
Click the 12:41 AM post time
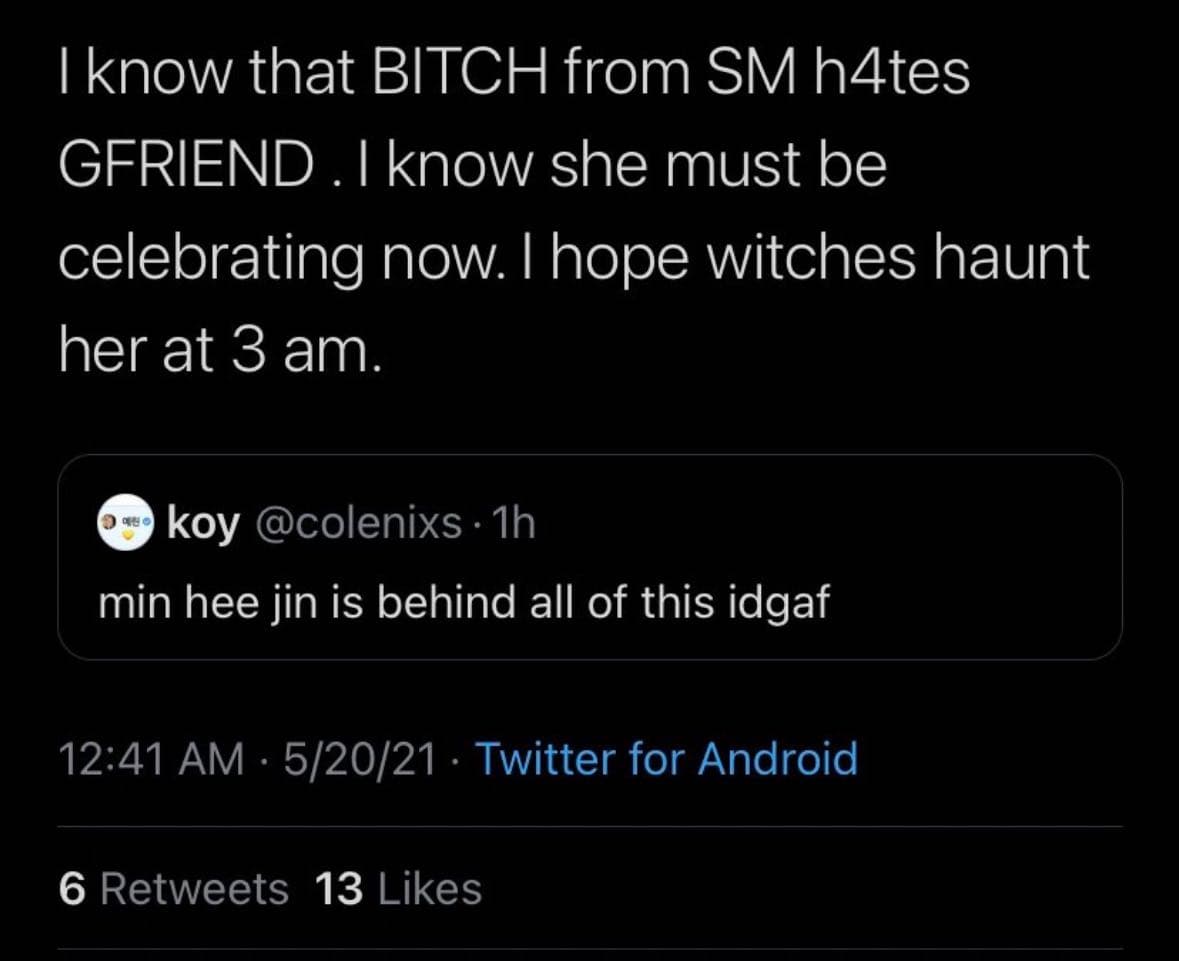tap(151, 759)
